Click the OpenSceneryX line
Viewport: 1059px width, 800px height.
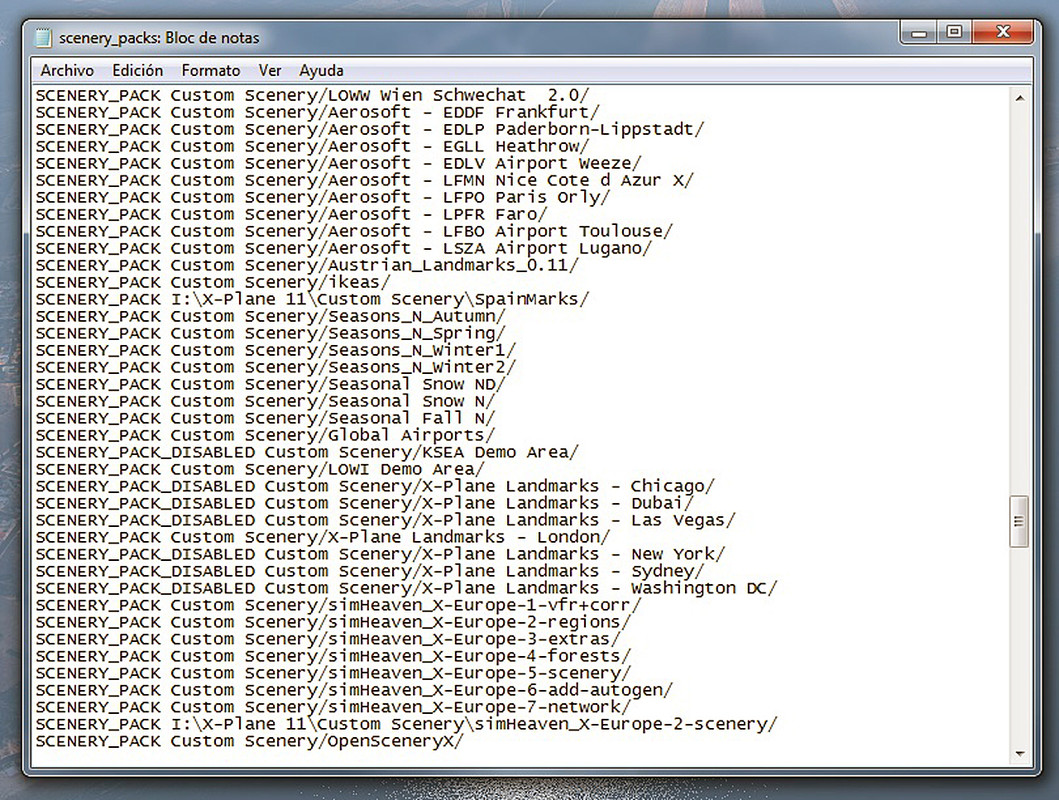[250, 741]
